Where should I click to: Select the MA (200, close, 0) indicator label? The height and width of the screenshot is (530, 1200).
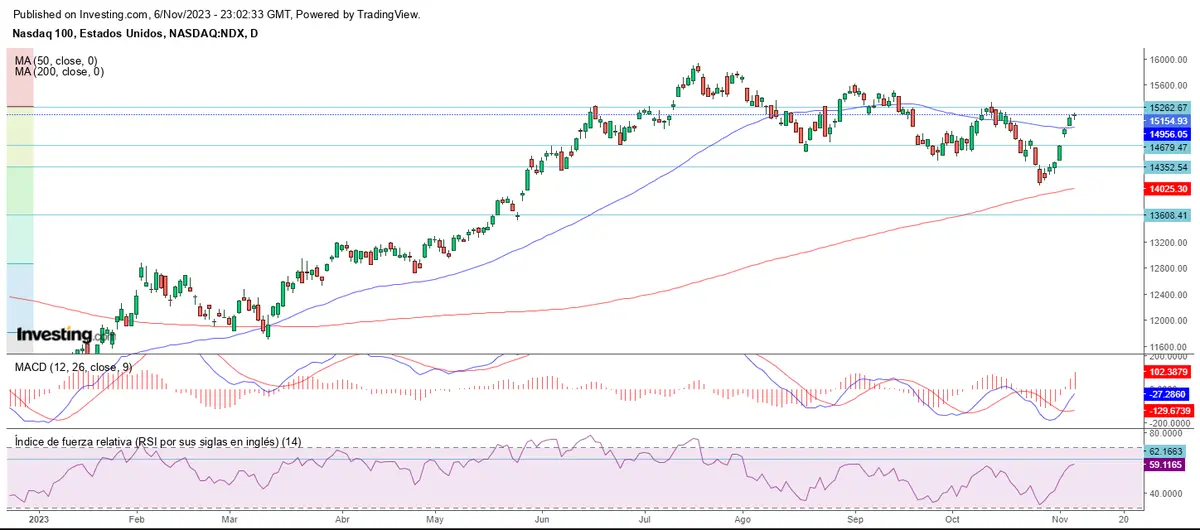[60, 72]
